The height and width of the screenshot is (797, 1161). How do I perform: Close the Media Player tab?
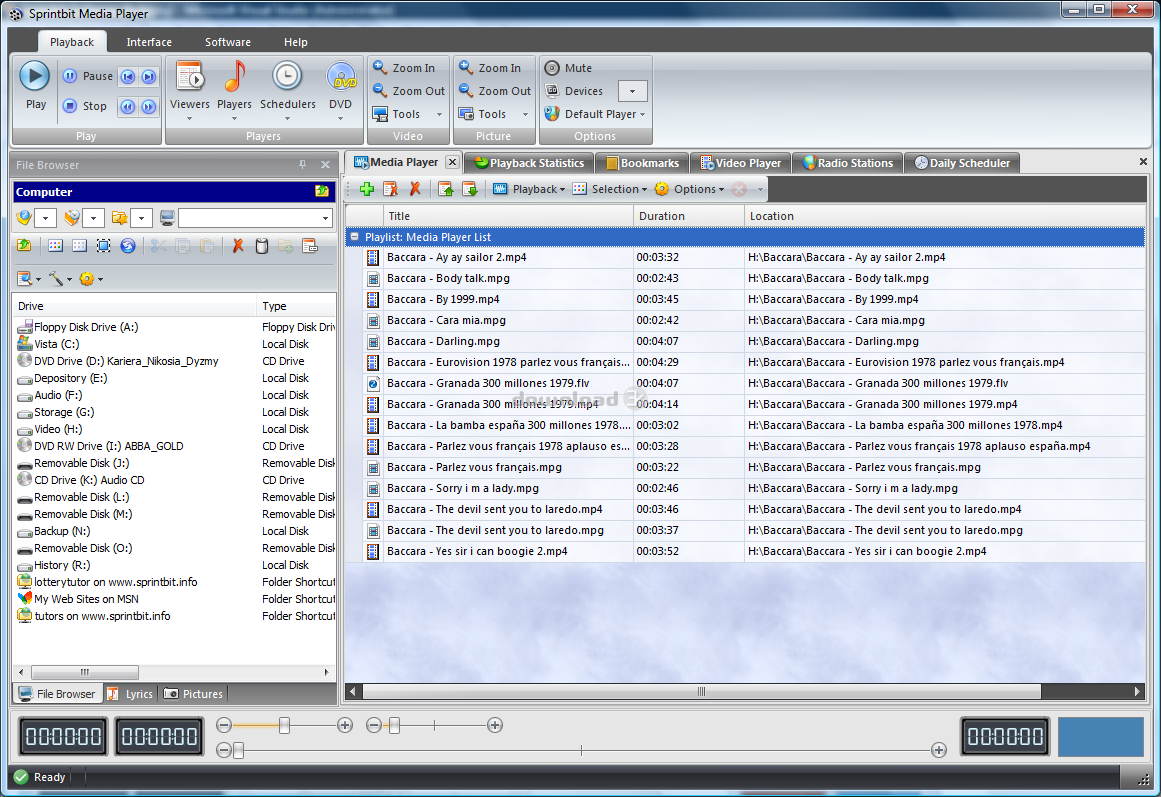tap(452, 162)
